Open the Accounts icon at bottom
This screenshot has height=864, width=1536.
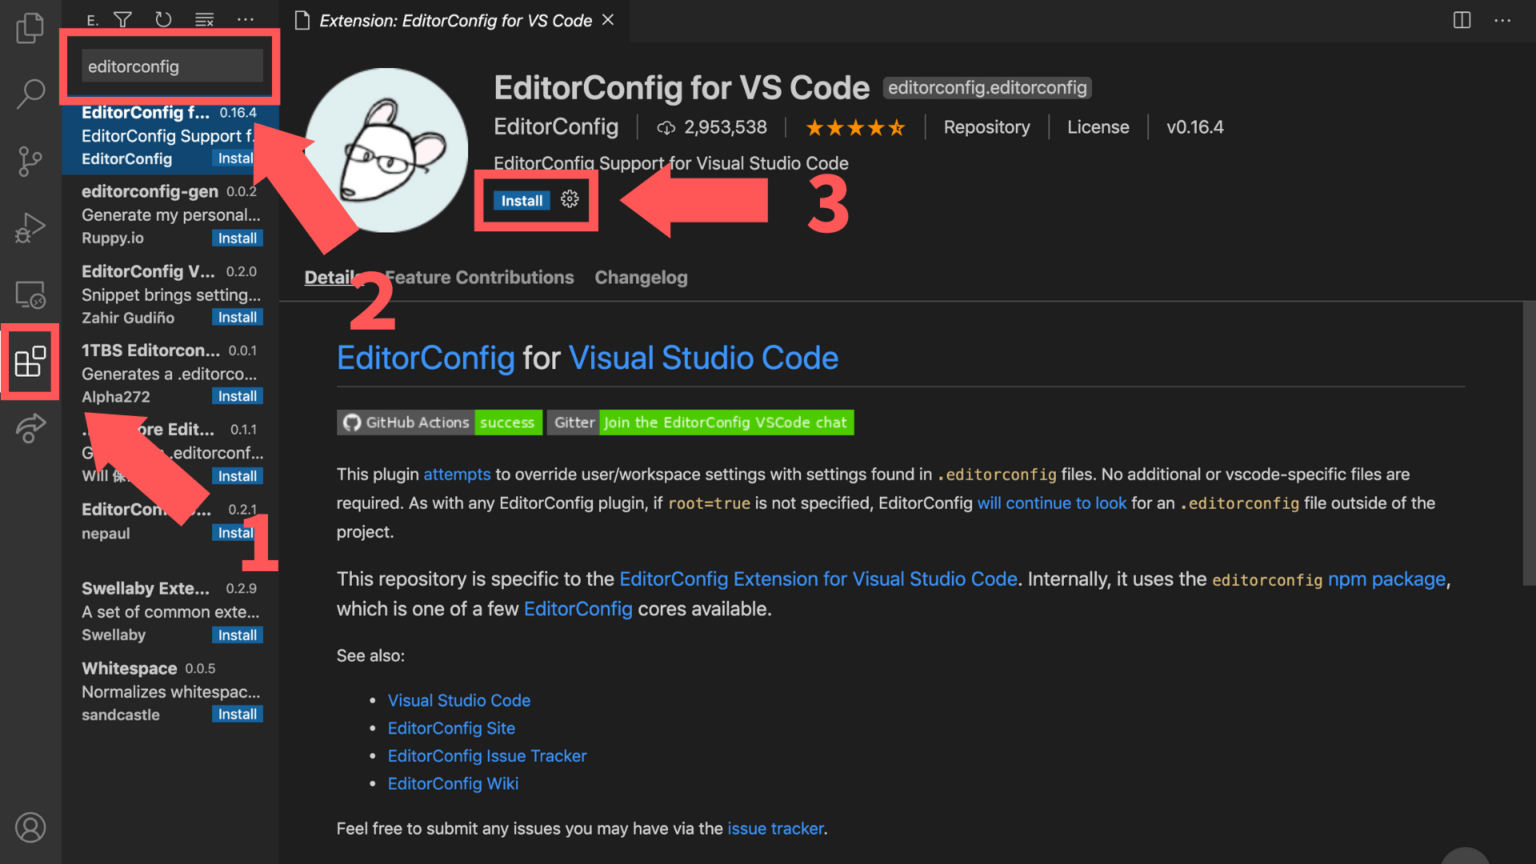29,827
